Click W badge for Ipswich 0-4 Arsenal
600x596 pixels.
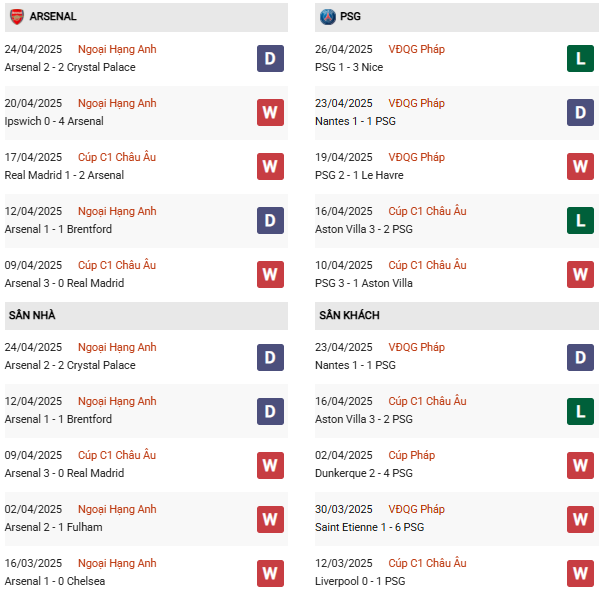pos(270,112)
